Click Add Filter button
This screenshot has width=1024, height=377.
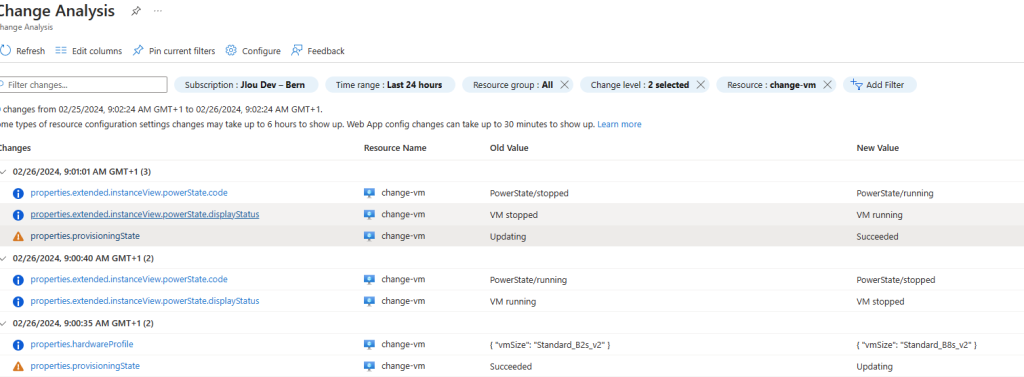(x=880, y=85)
